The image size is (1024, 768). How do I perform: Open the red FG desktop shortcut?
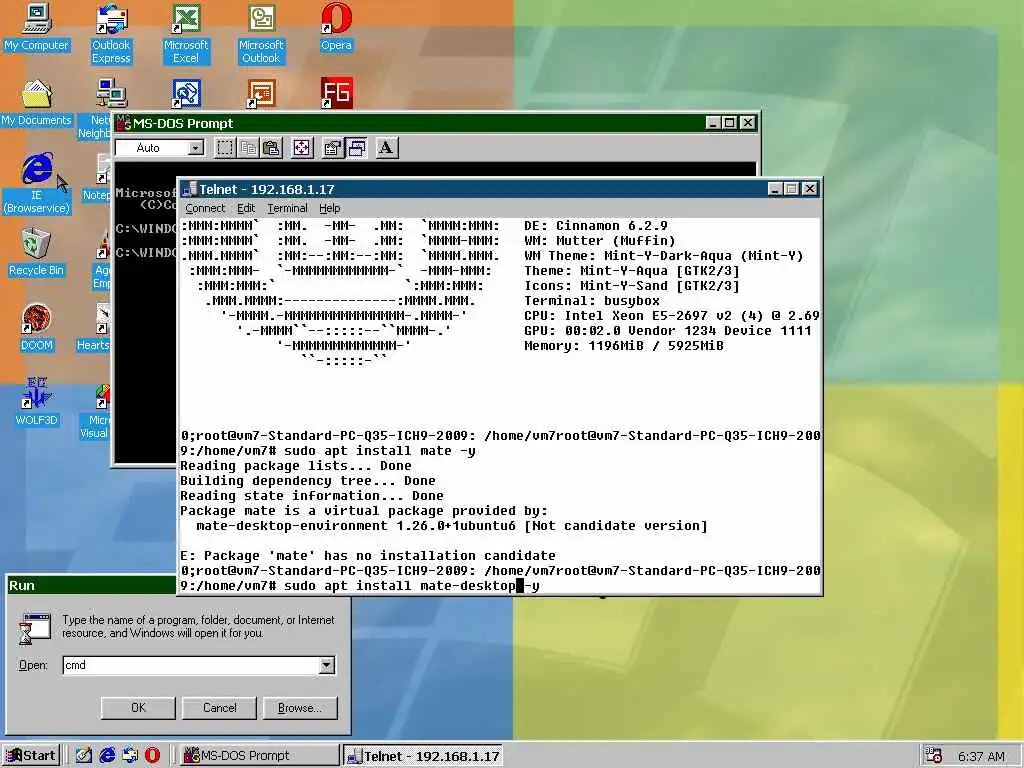point(336,93)
